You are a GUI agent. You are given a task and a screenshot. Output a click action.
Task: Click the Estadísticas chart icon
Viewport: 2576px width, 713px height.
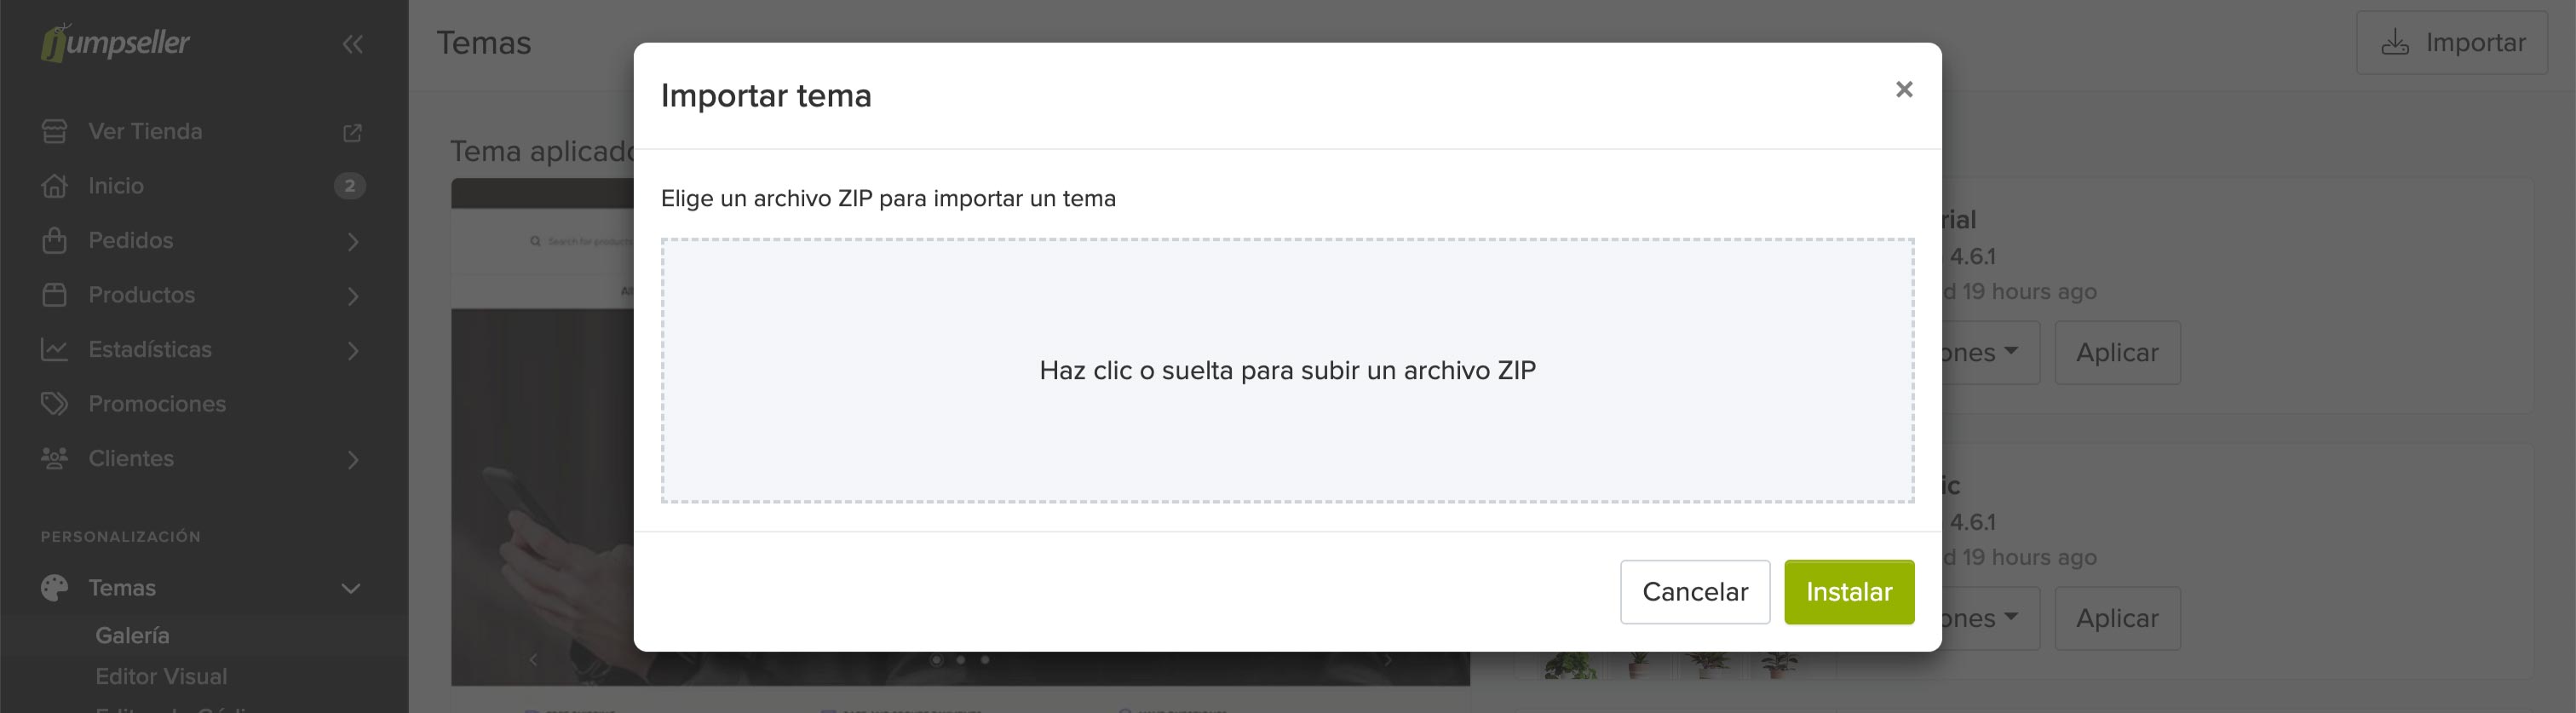[55, 349]
